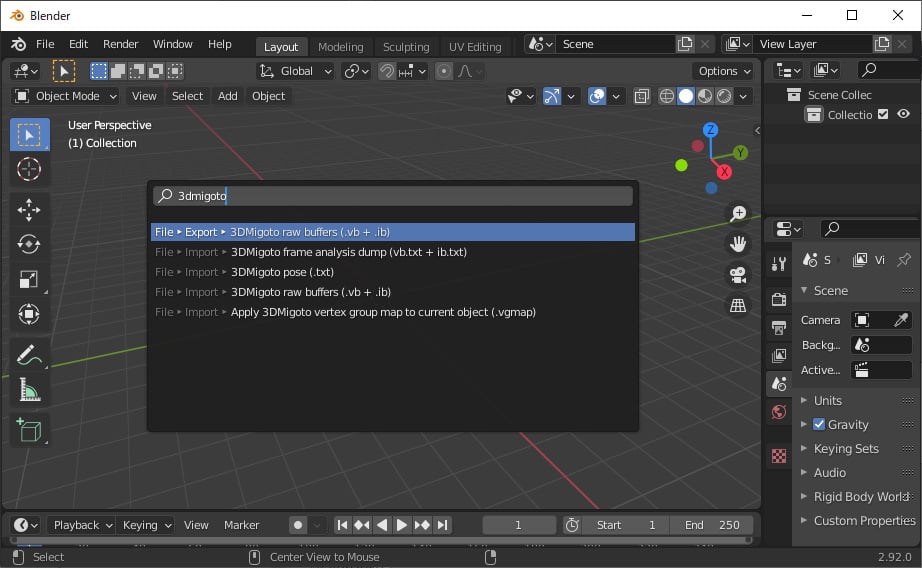Viewport: 922px width, 568px height.
Task: Open the Scene properties tab
Action: click(779, 384)
